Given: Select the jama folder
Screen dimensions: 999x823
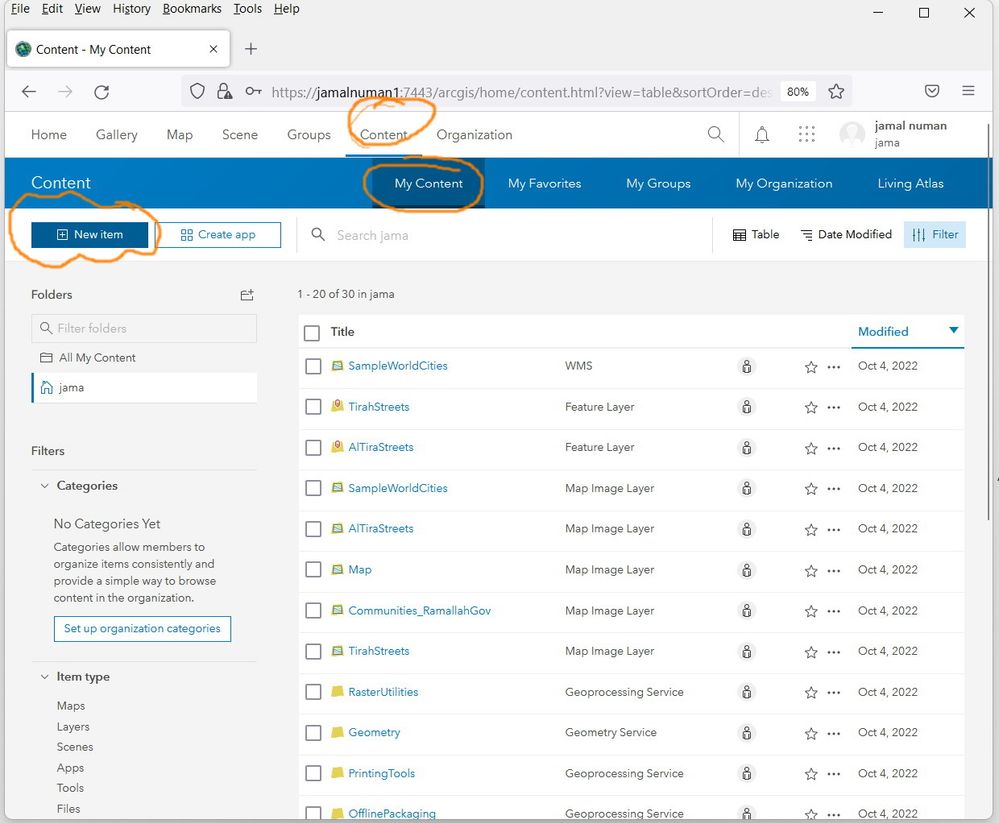Looking at the screenshot, I should click(145, 387).
